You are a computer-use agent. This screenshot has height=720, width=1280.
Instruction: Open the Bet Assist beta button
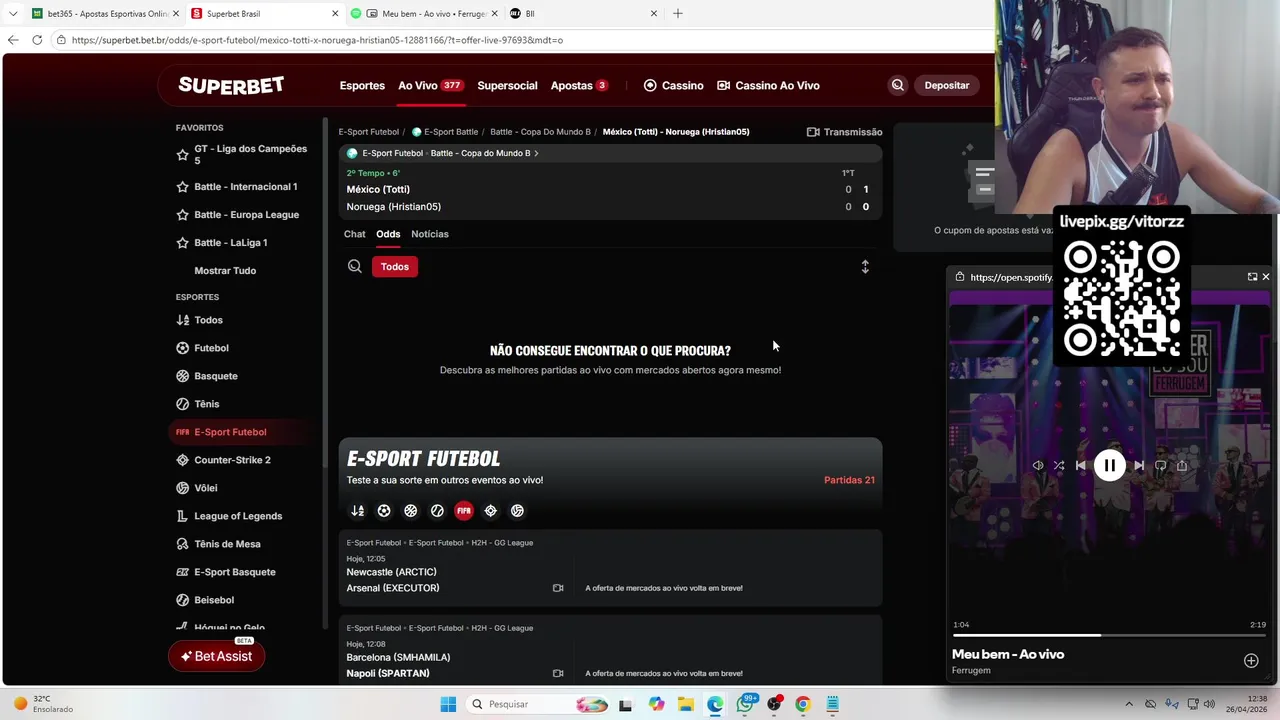(216, 657)
